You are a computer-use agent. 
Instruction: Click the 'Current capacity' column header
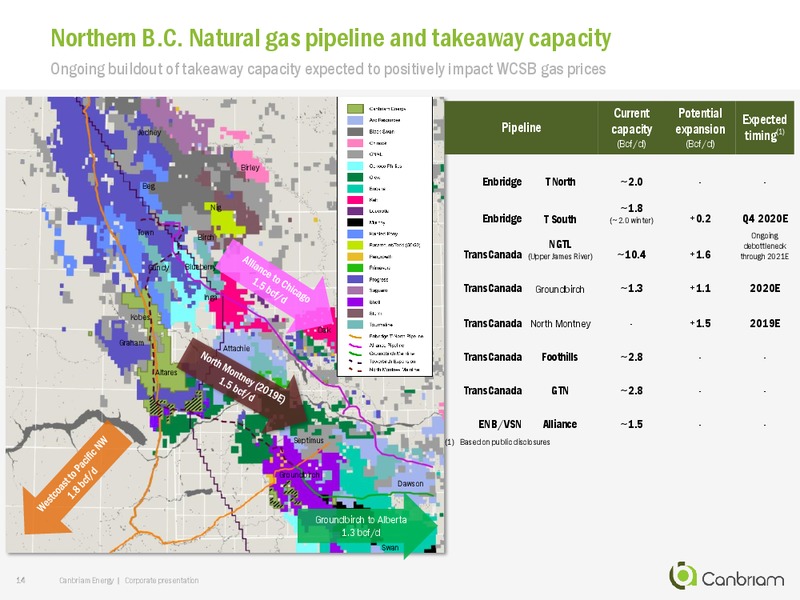pyautogui.click(x=632, y=128)
